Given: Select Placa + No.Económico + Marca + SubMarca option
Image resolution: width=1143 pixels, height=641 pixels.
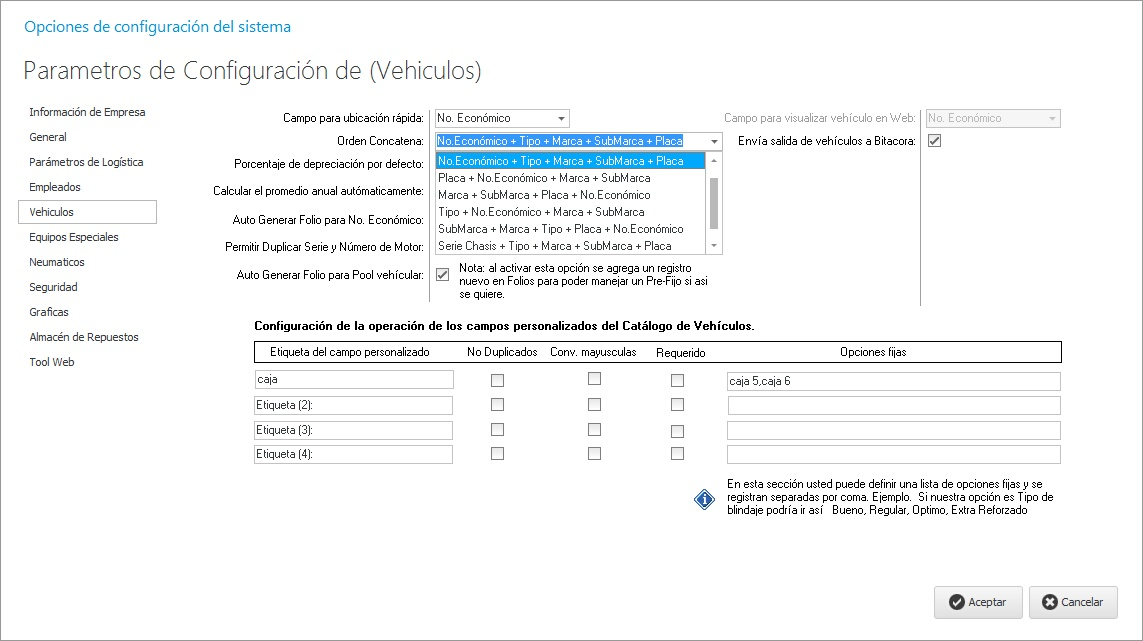Looking at the screenshot, I should click(544, 178).
